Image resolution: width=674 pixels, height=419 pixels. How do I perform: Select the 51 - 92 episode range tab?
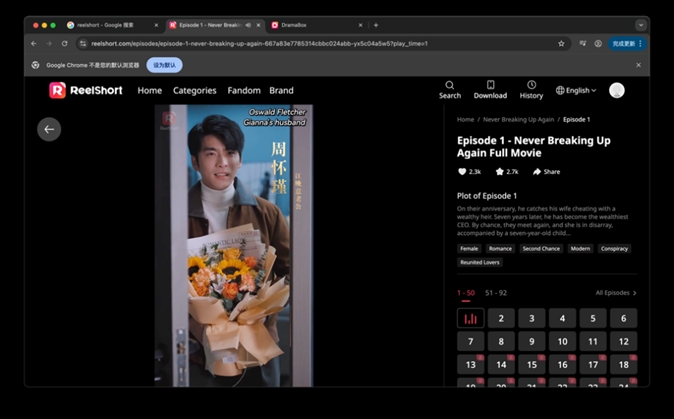pyautogui.click(x=496, y=293)
